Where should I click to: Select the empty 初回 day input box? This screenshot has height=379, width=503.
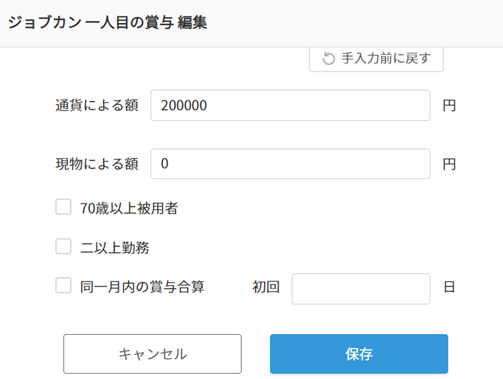tap(361, 289)
